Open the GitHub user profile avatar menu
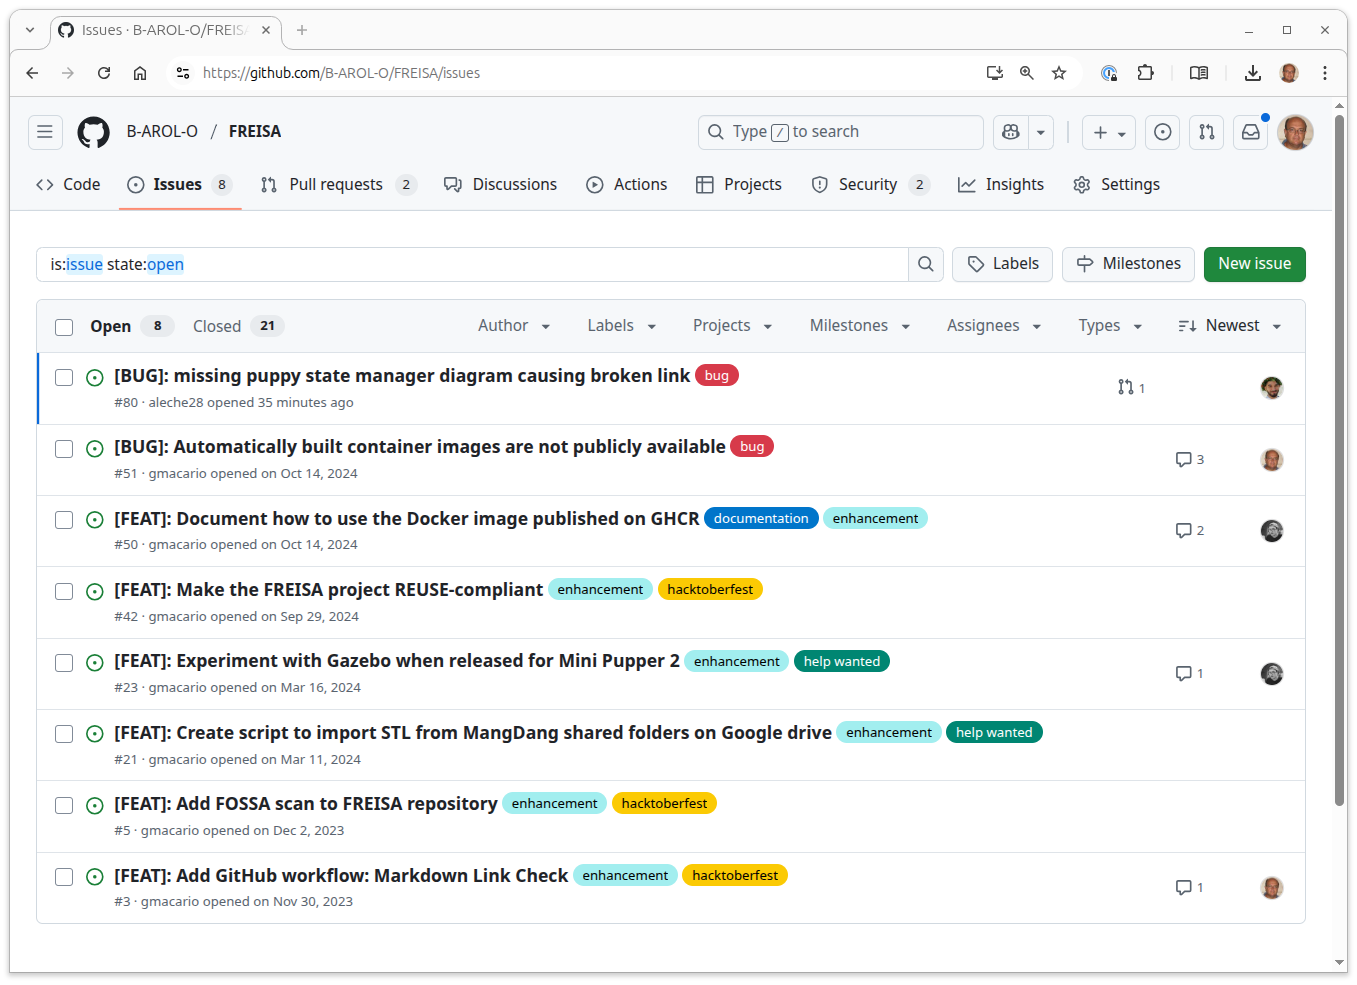This screenshot has width=1357, height=985. (1295, 132)
